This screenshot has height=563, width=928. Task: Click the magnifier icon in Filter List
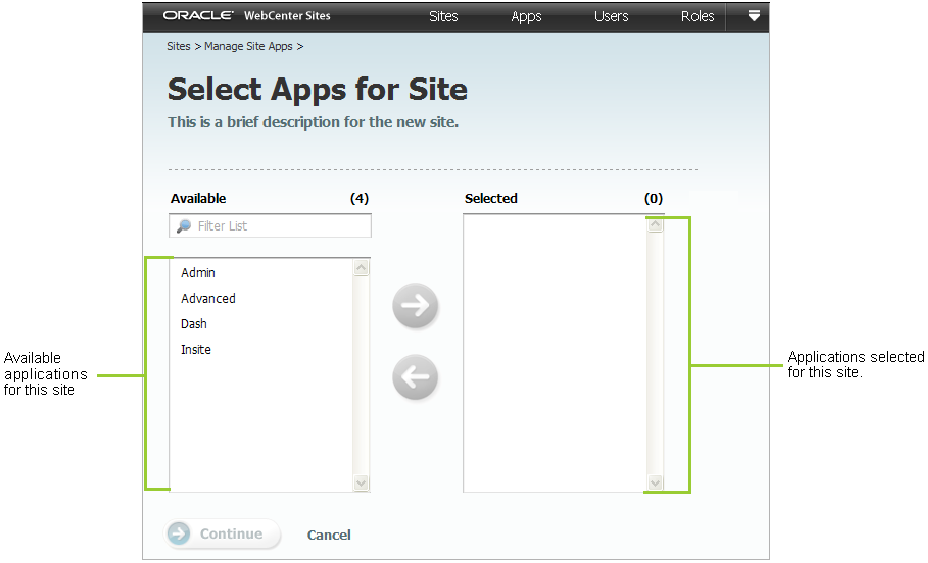point(184,226)
